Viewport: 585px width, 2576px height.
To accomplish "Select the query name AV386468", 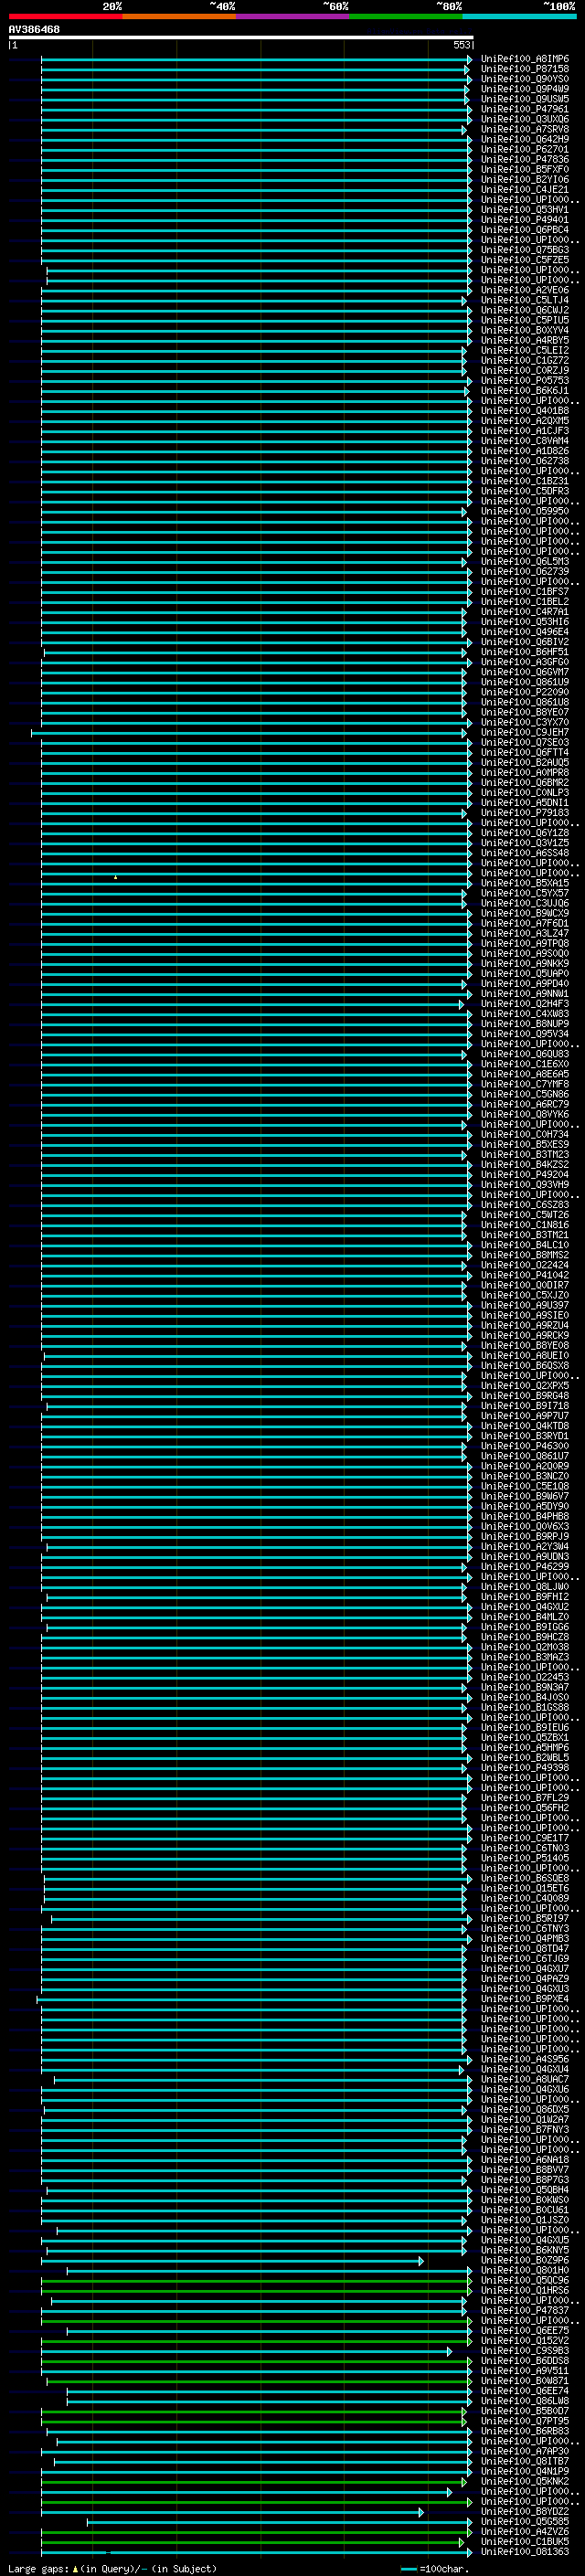I will [34, 30].
